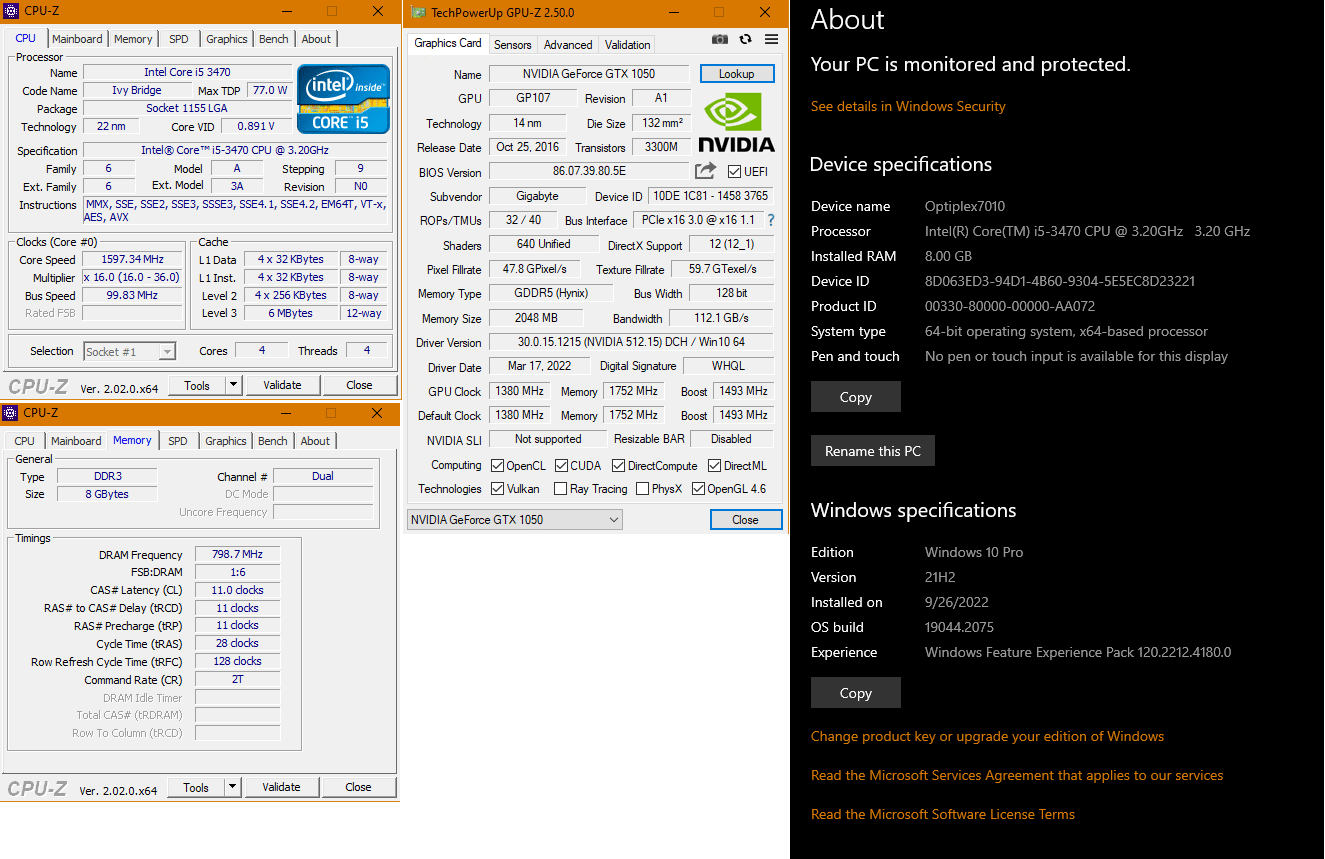Click the CPU-Z title bar icon of Memory window
The image size is (1325, 859).
pos(10,413)
